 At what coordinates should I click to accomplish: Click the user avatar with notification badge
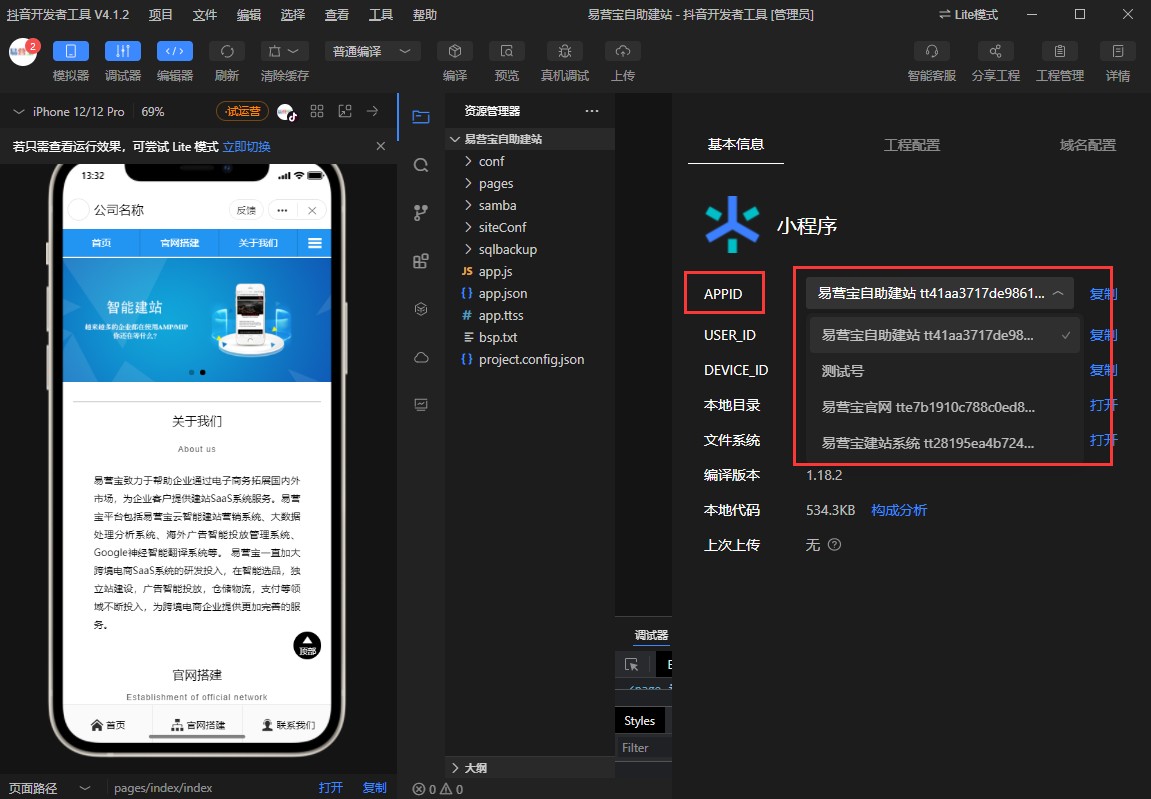point(23,52)
